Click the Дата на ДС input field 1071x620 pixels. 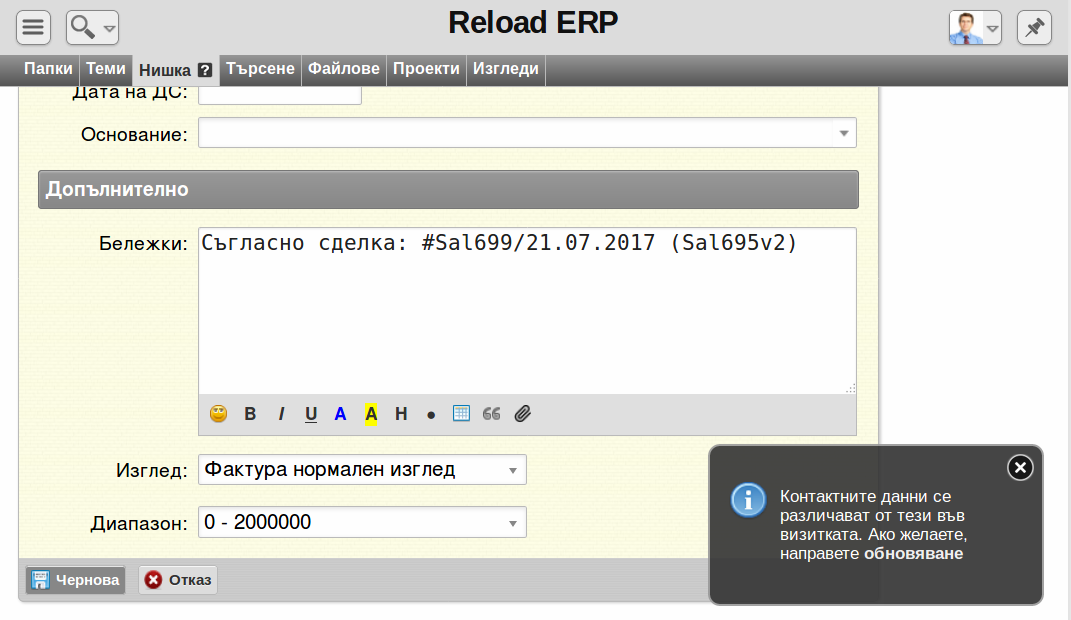[x=279, y=94]
